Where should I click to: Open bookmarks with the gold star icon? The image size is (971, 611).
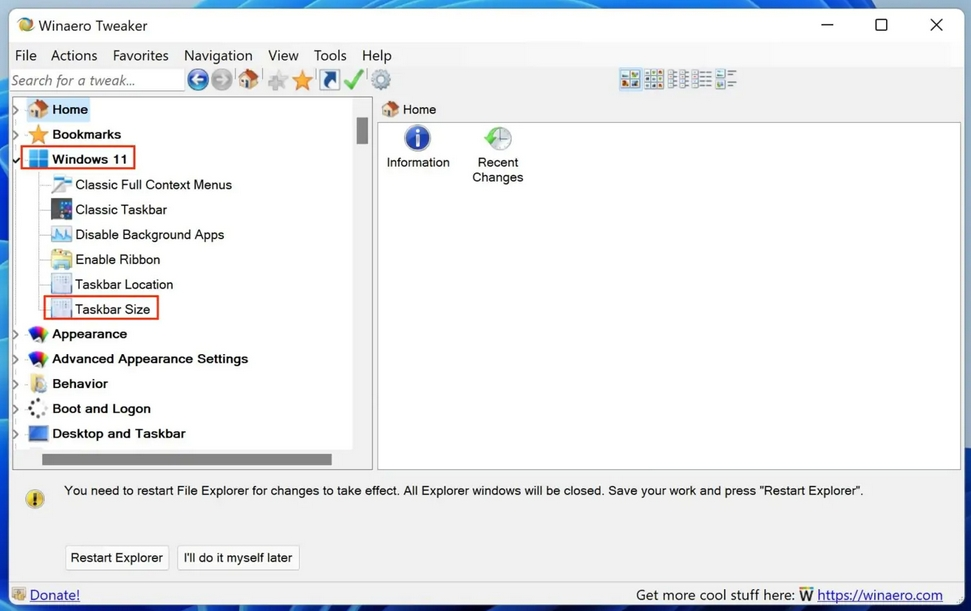point(303,80)
